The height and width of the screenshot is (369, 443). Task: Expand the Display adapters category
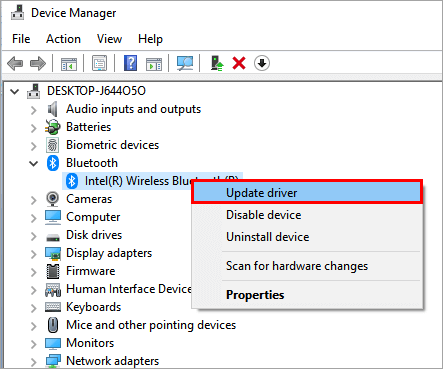pos(34,254)
